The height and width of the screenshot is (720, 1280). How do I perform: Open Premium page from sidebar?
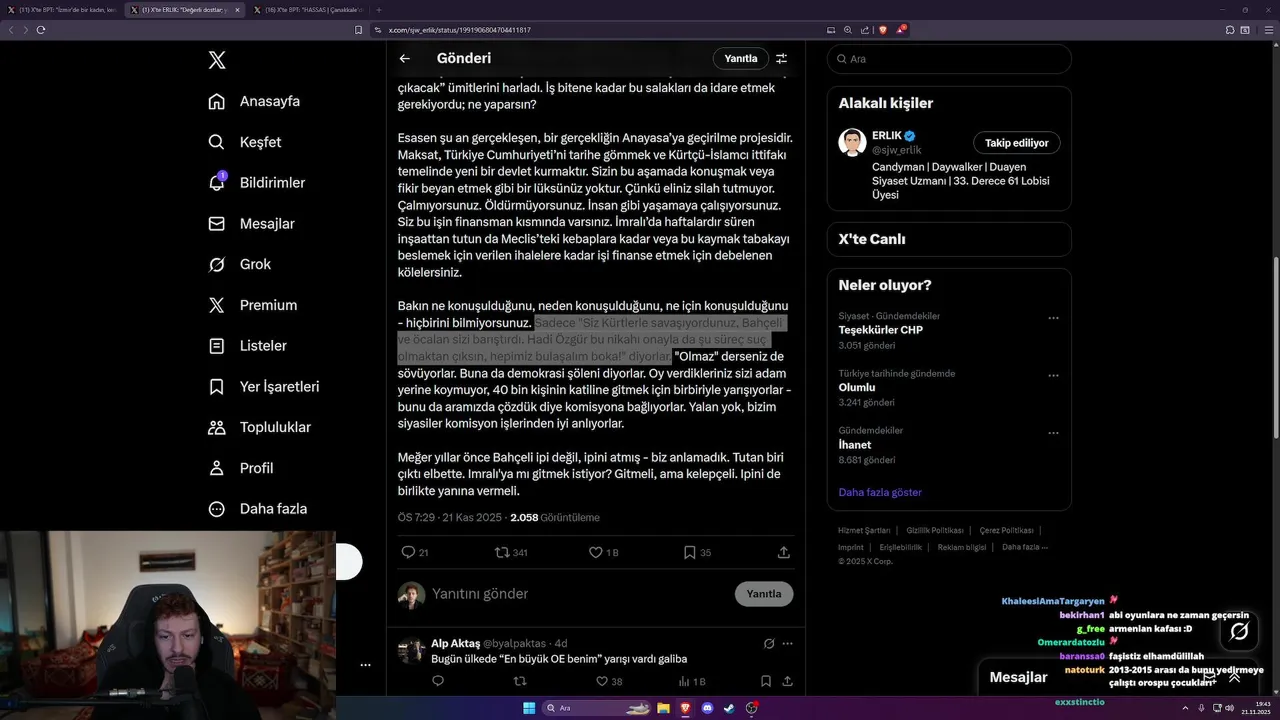(x=252, y=305)
